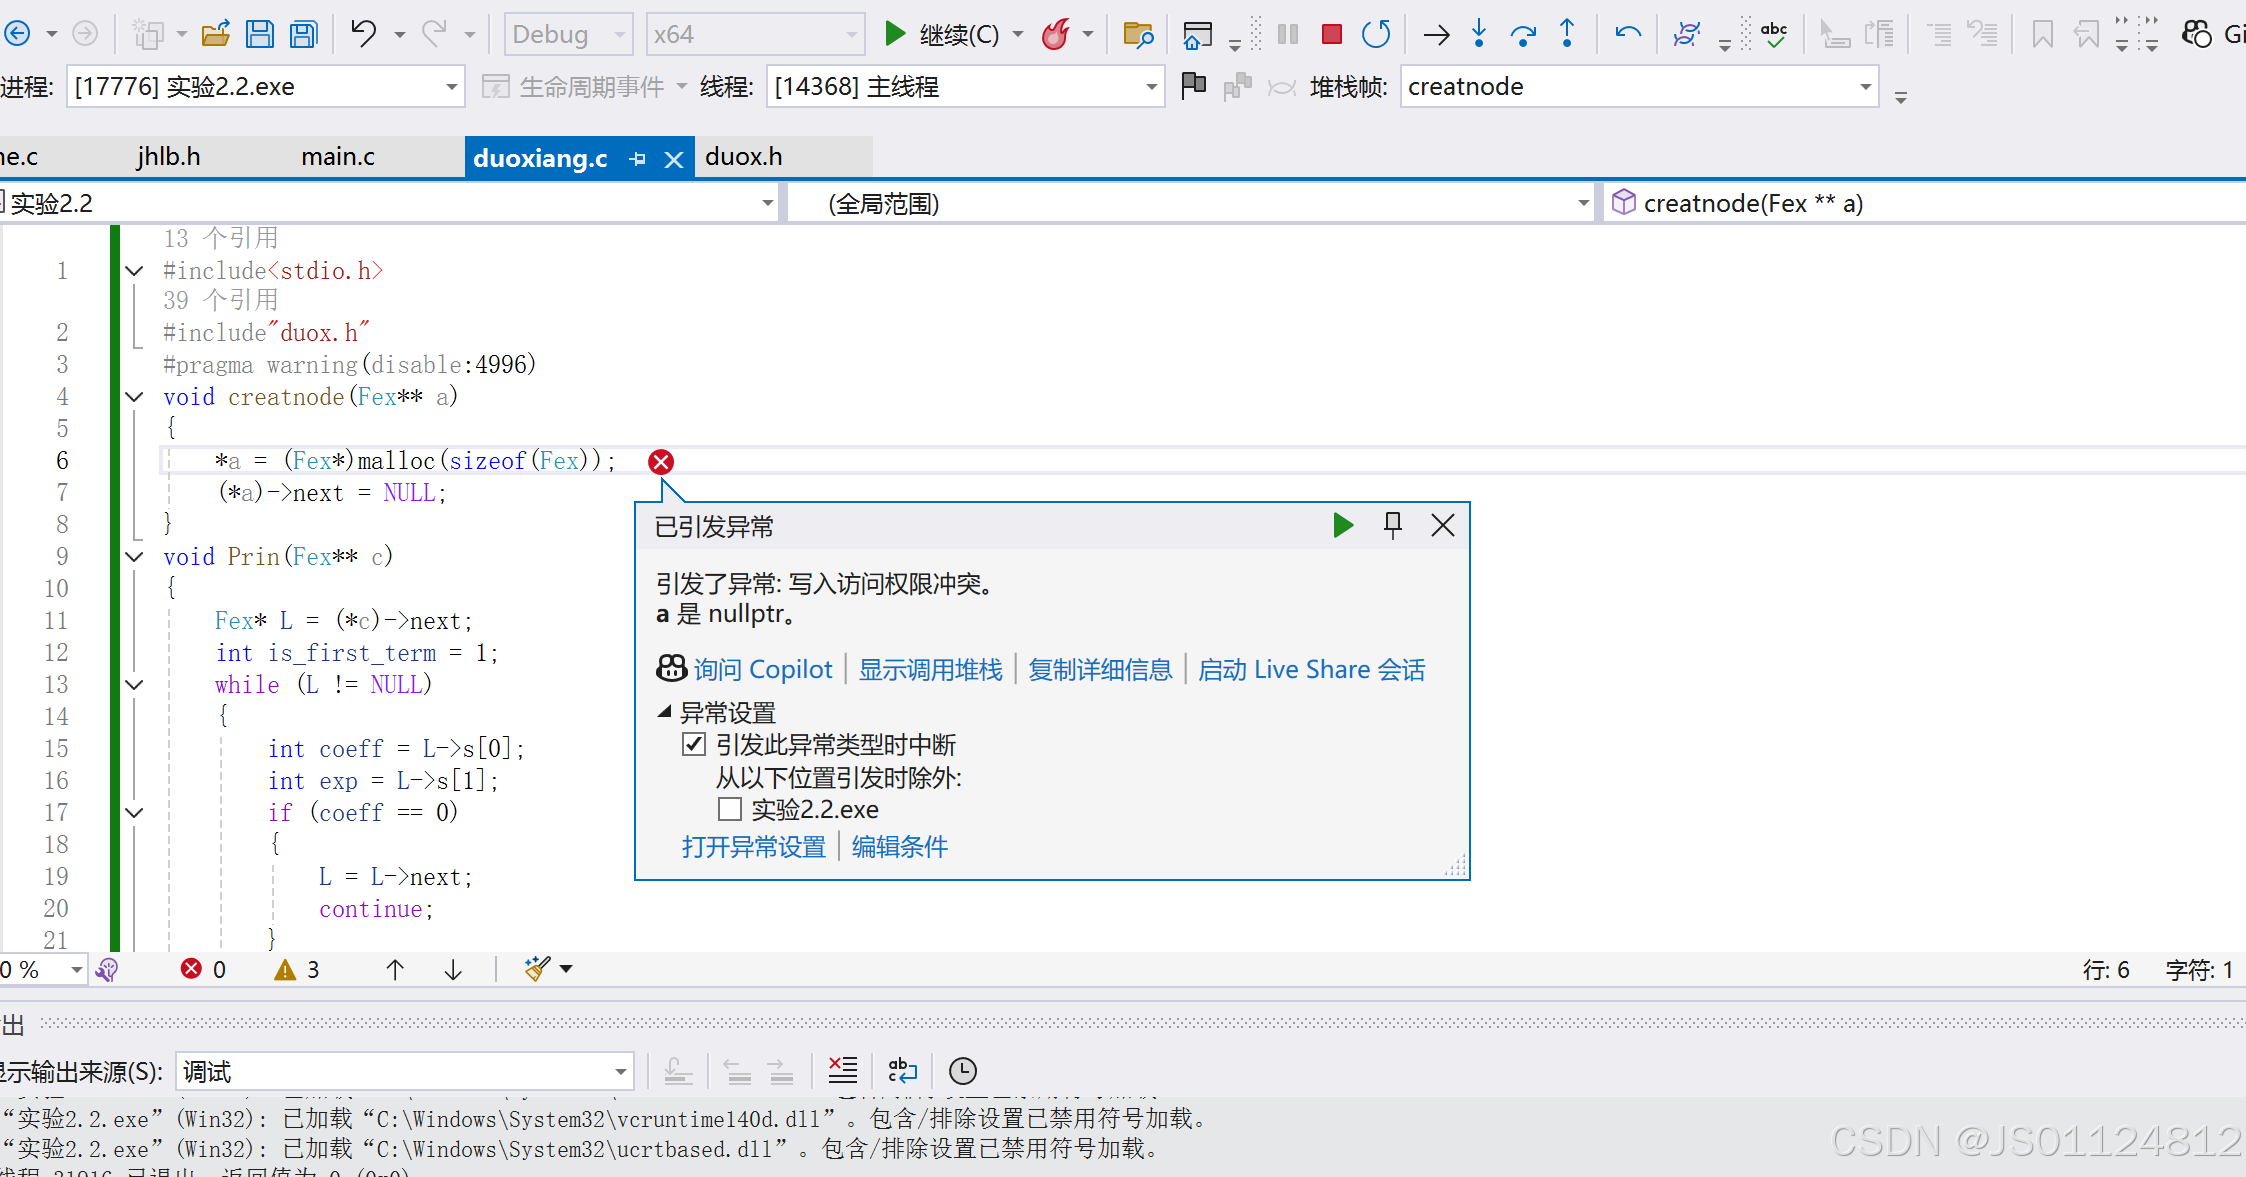Show next statement arrow

click(1437, 35)
